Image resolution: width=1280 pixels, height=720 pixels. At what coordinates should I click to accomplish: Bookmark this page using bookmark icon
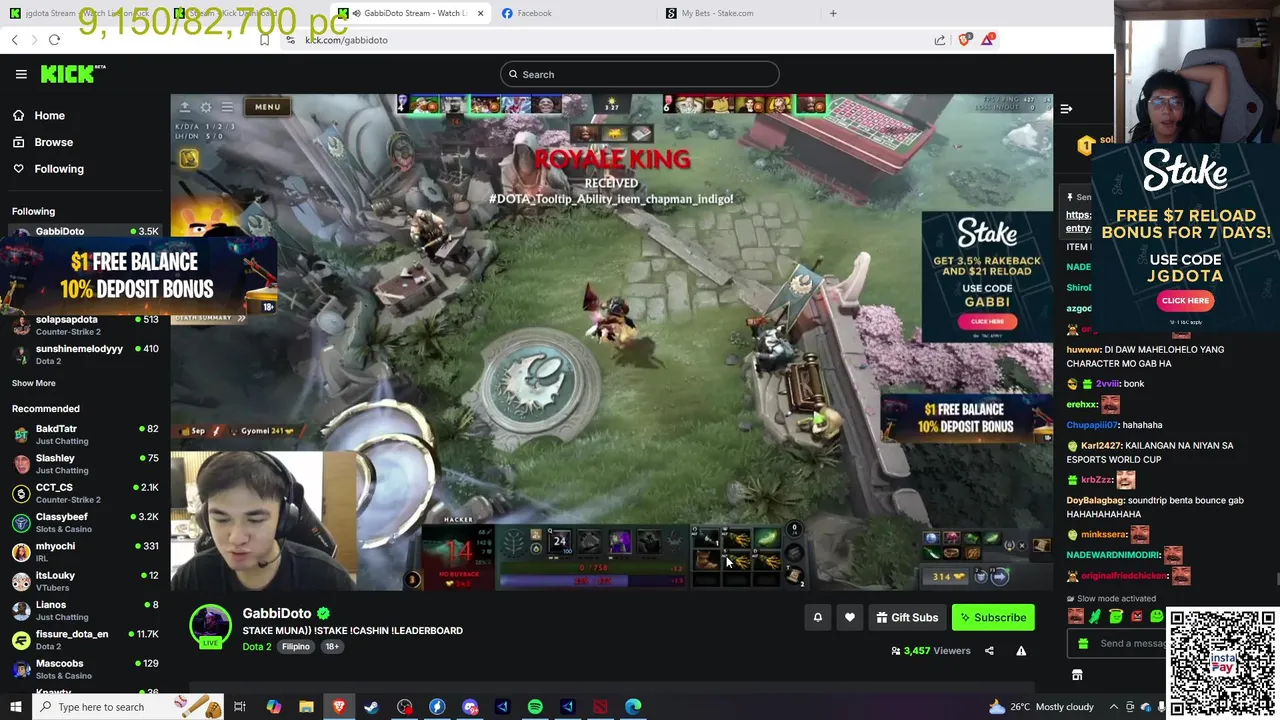tap(264, 40)
